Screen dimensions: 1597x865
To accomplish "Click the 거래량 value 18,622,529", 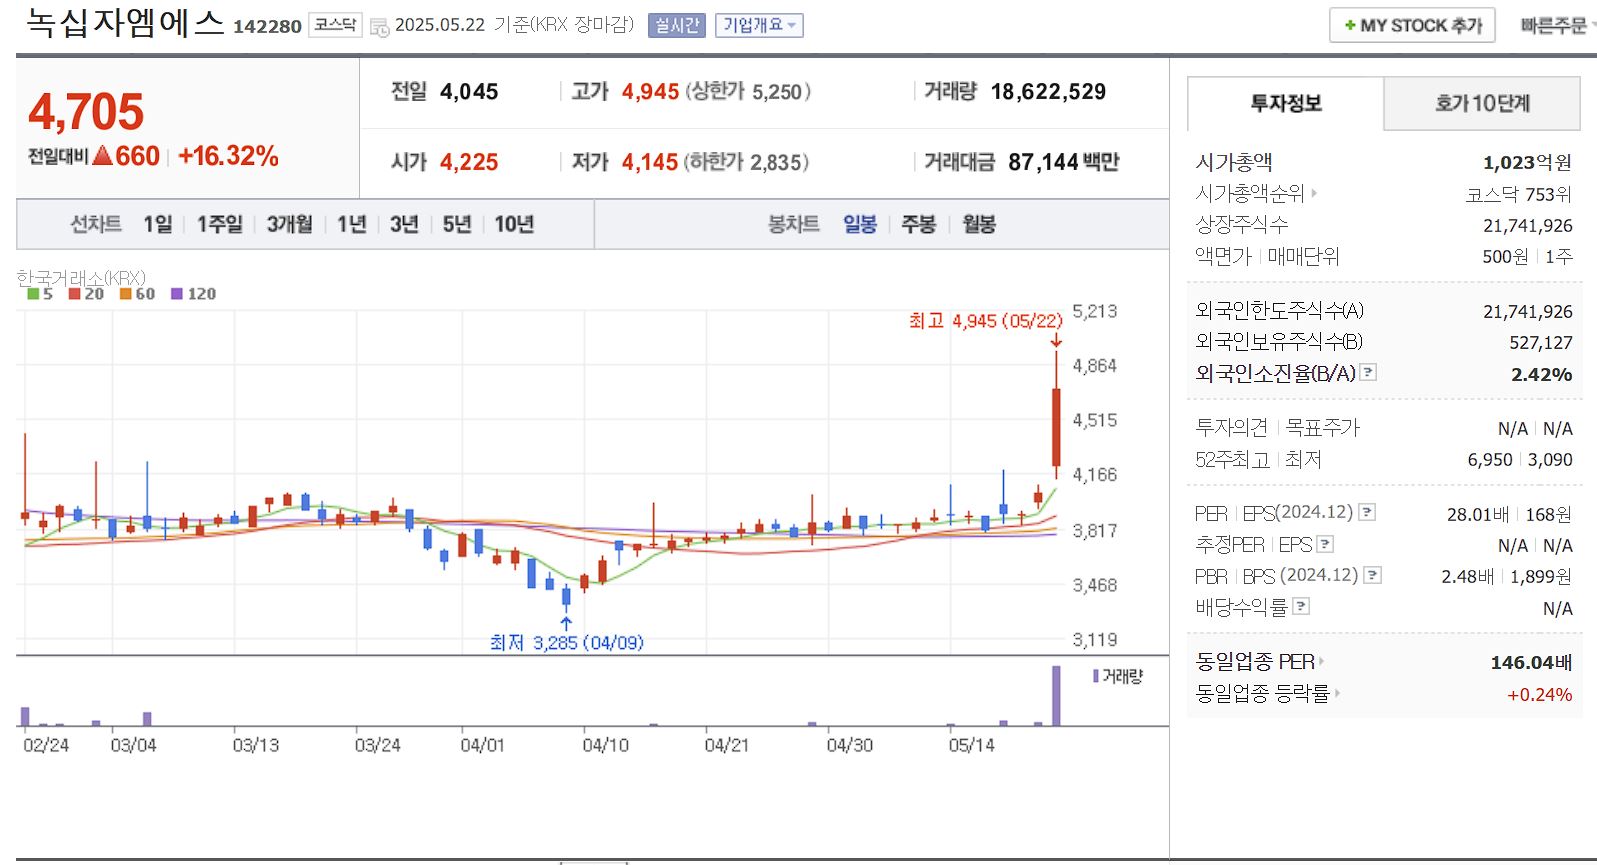I will (x=1048, y=92).
